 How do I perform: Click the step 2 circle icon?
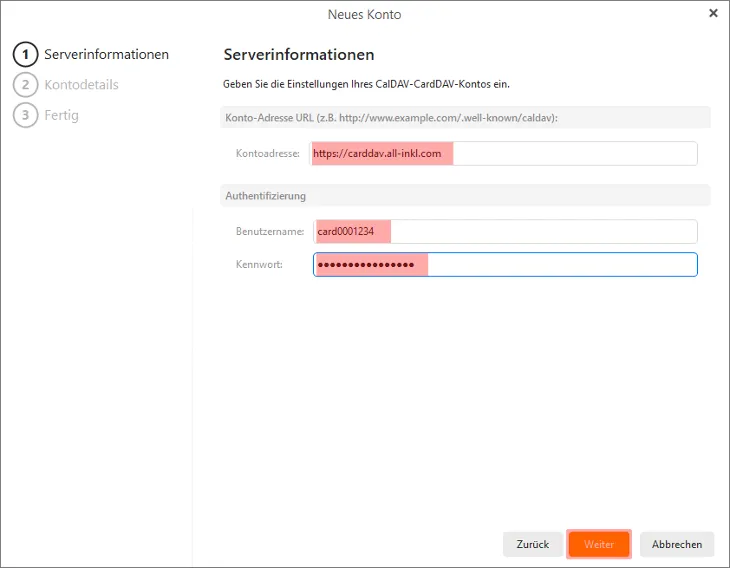(25, 85)
